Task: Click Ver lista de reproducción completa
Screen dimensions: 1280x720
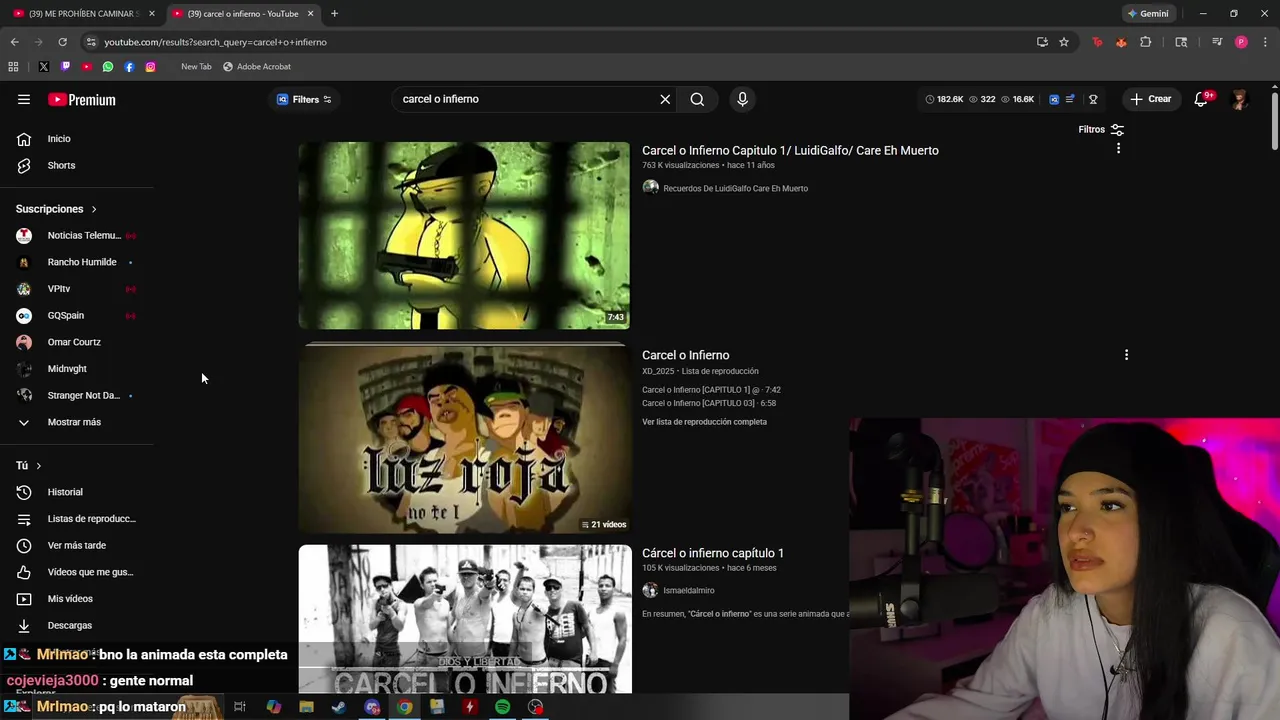Action: (x=704, y=422)
